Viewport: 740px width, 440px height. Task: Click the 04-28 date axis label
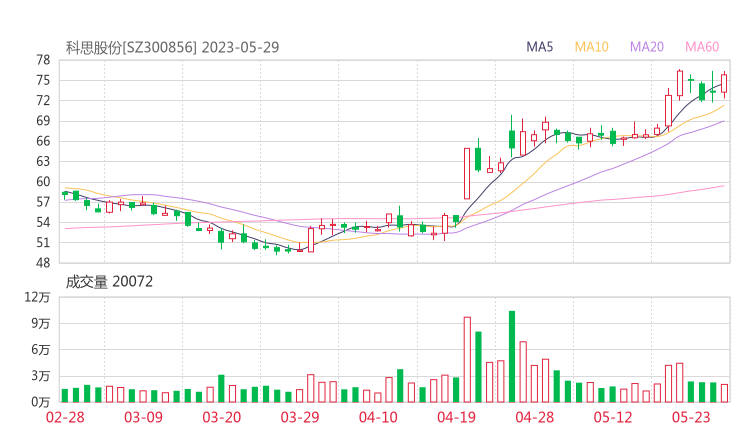[x=535, y=417]
